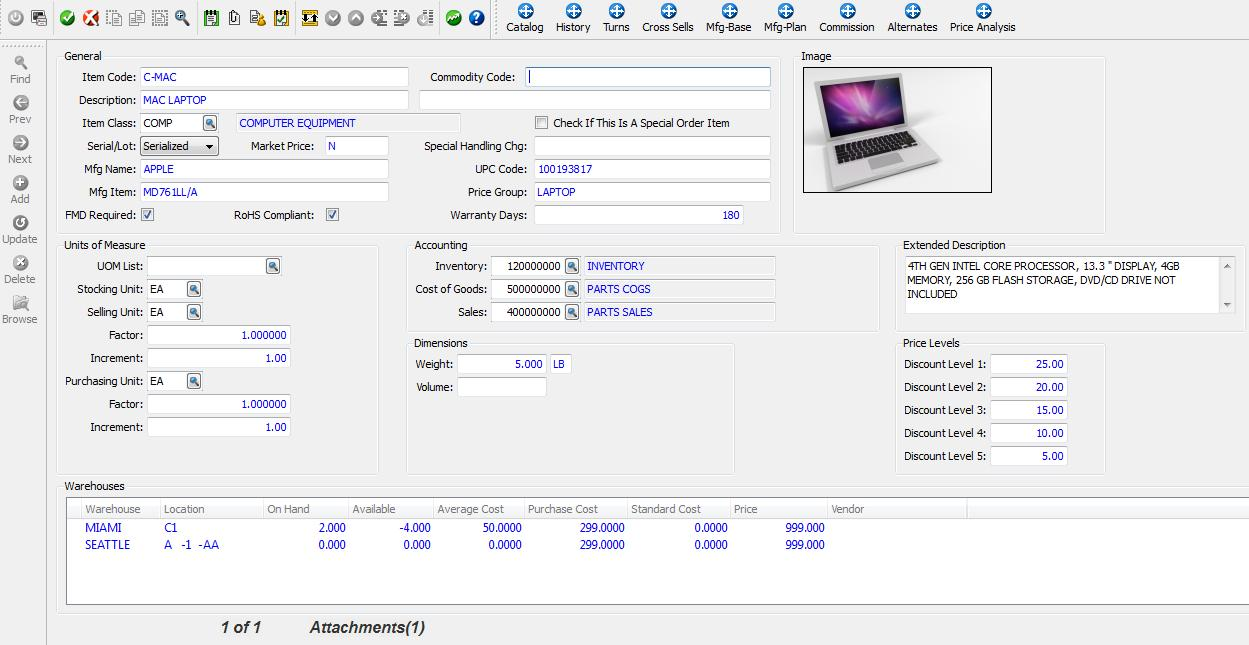1249x645 pixels.
Task: Click the Attachments(1) link
Action: coord(369,628)
